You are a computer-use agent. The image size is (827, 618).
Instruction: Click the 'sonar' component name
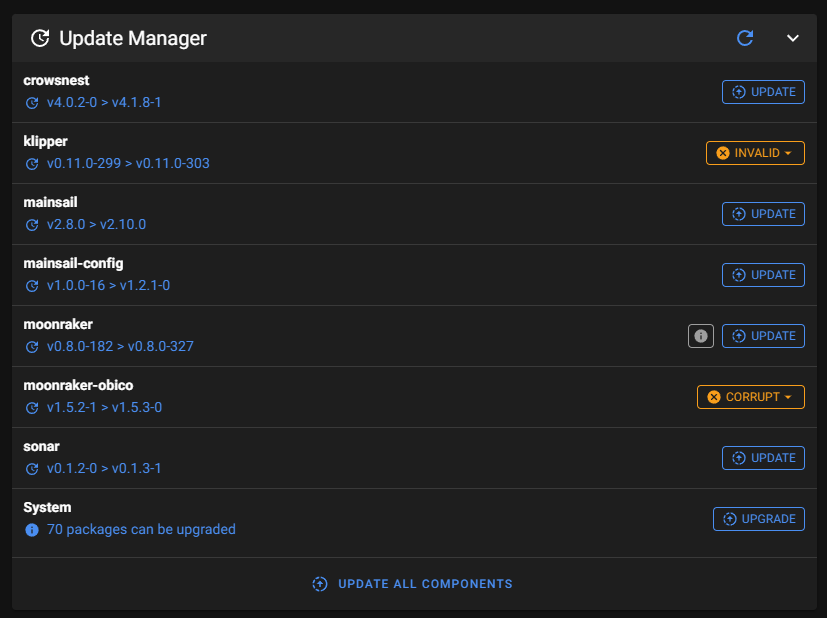click(x=41, y=447)
